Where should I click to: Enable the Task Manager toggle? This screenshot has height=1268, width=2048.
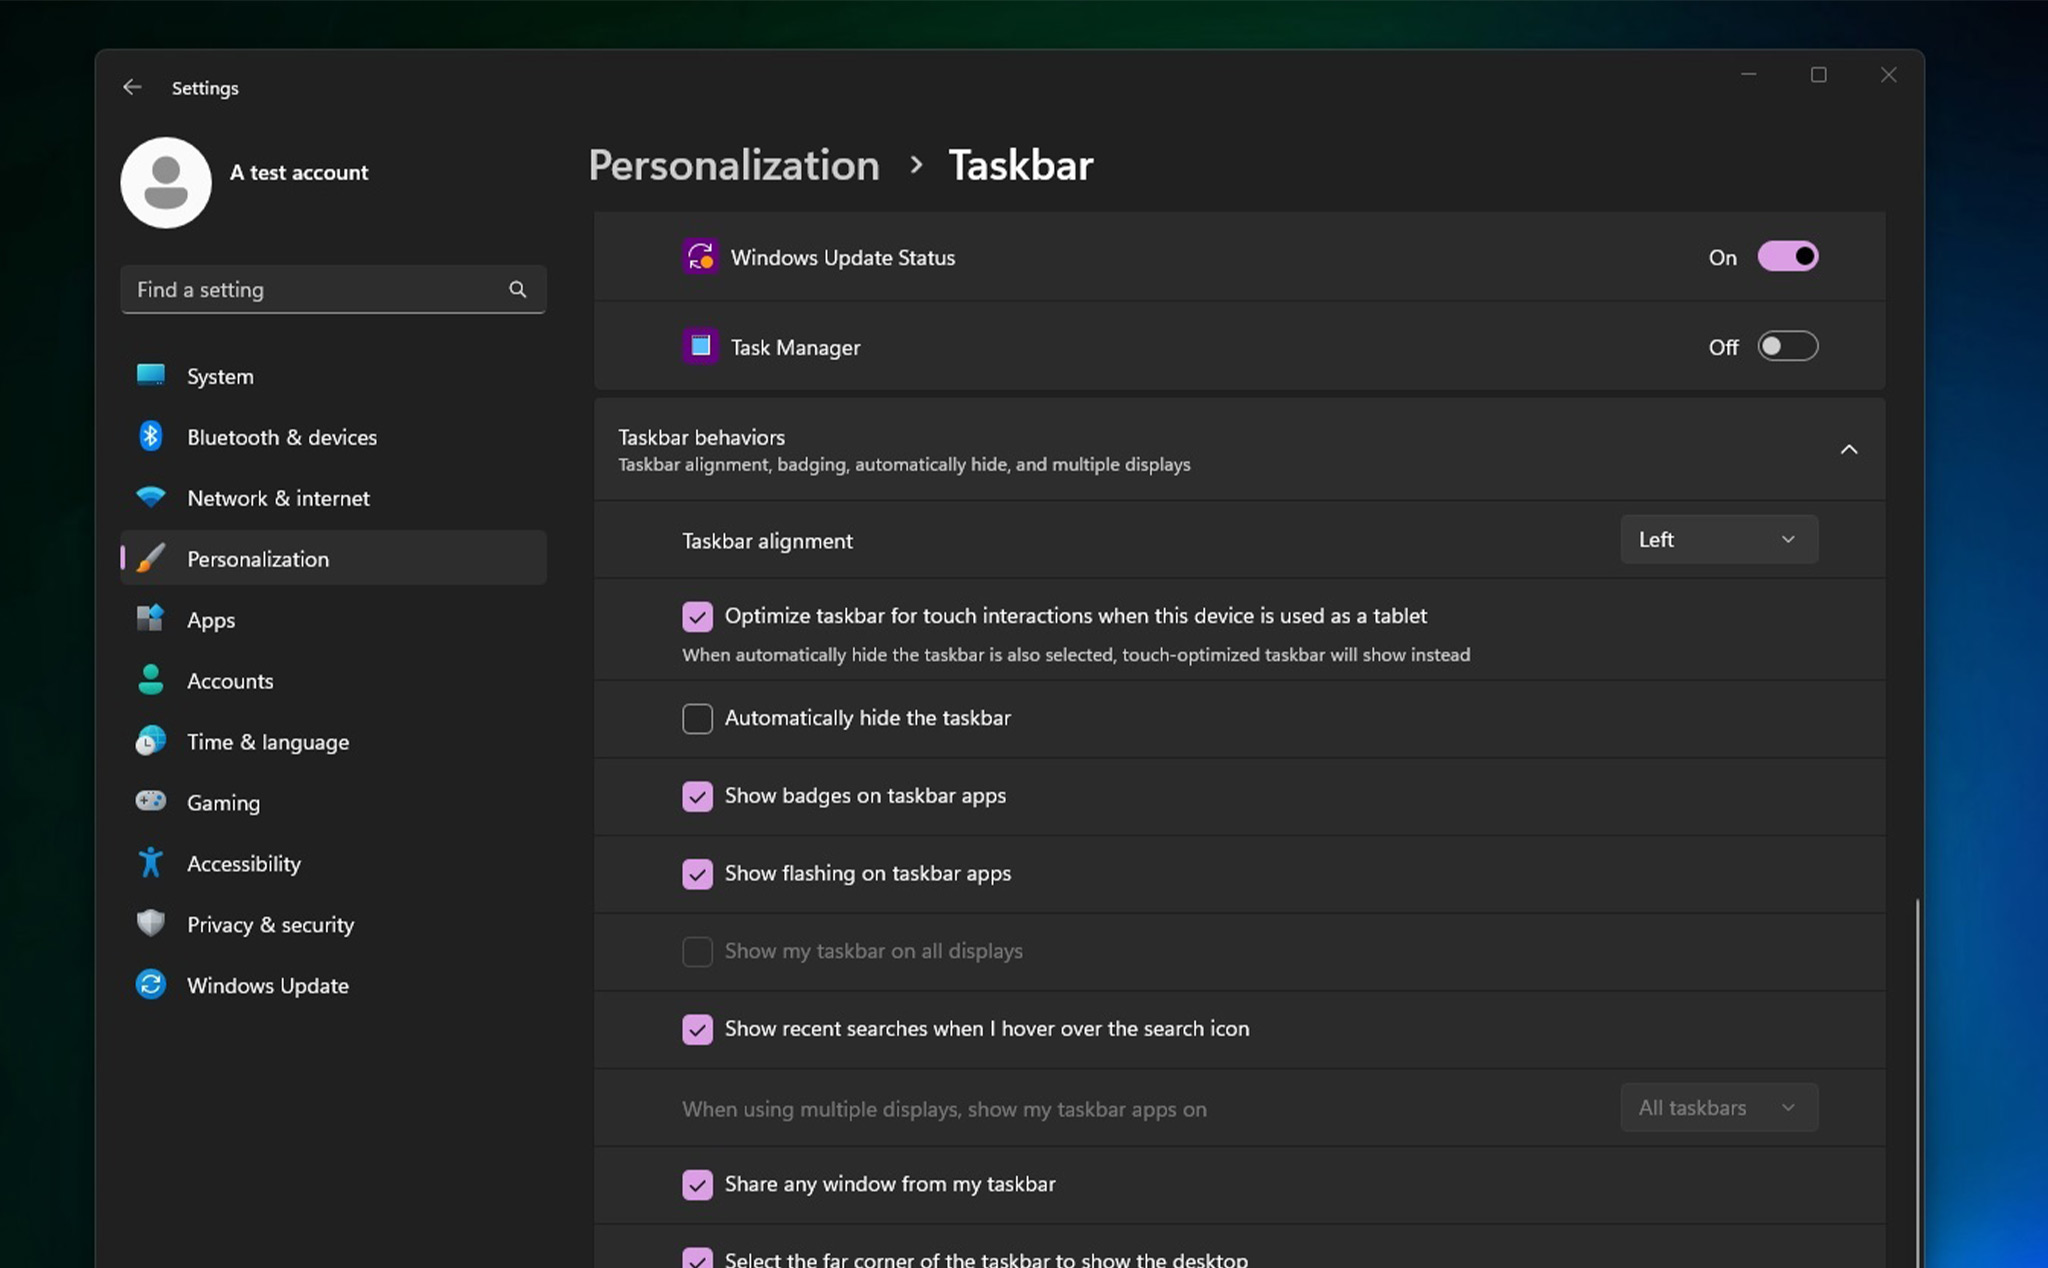(x=1787, y=347)
